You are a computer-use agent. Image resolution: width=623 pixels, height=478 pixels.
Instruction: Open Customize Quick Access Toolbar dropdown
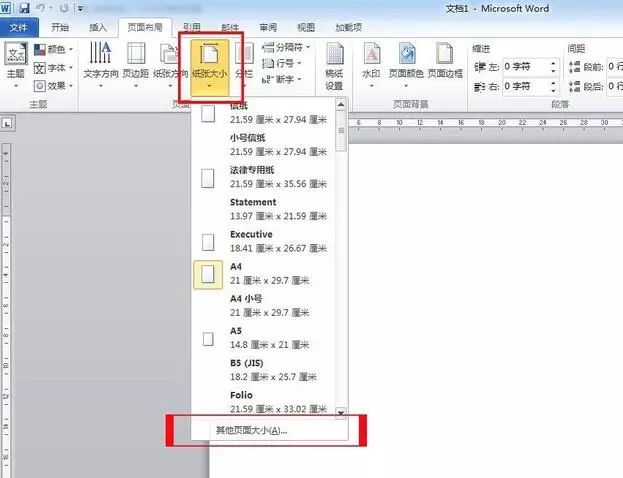tap(80, 8)
